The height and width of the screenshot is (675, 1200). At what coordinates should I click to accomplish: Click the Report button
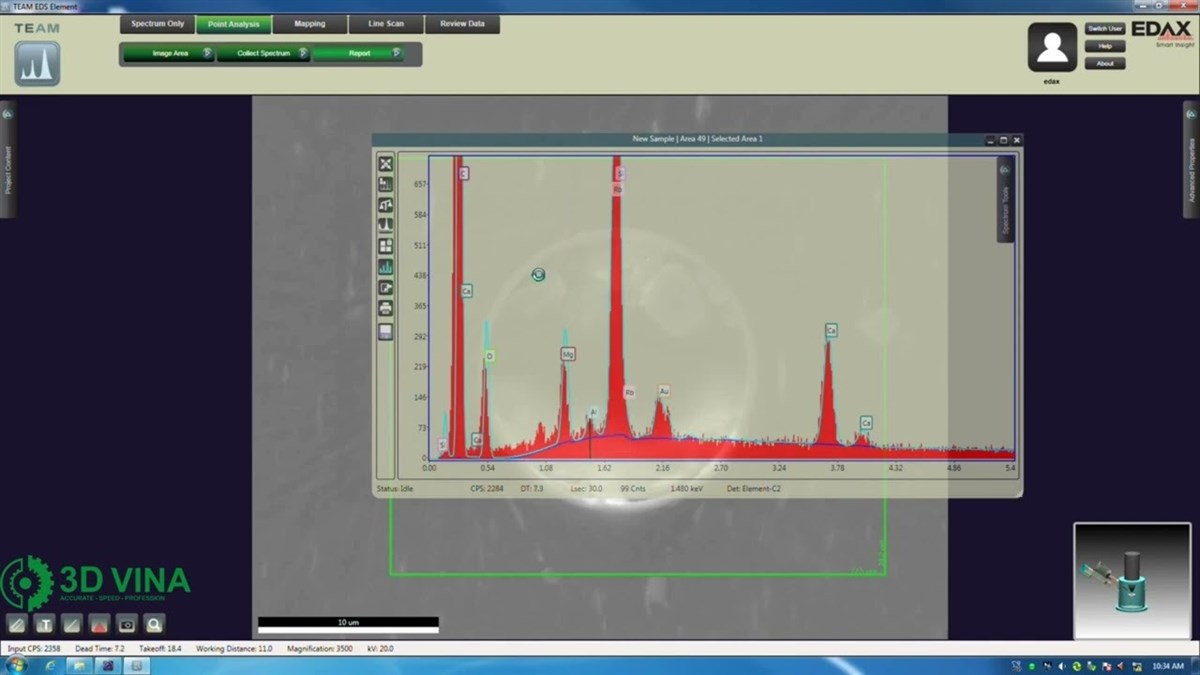359,54
